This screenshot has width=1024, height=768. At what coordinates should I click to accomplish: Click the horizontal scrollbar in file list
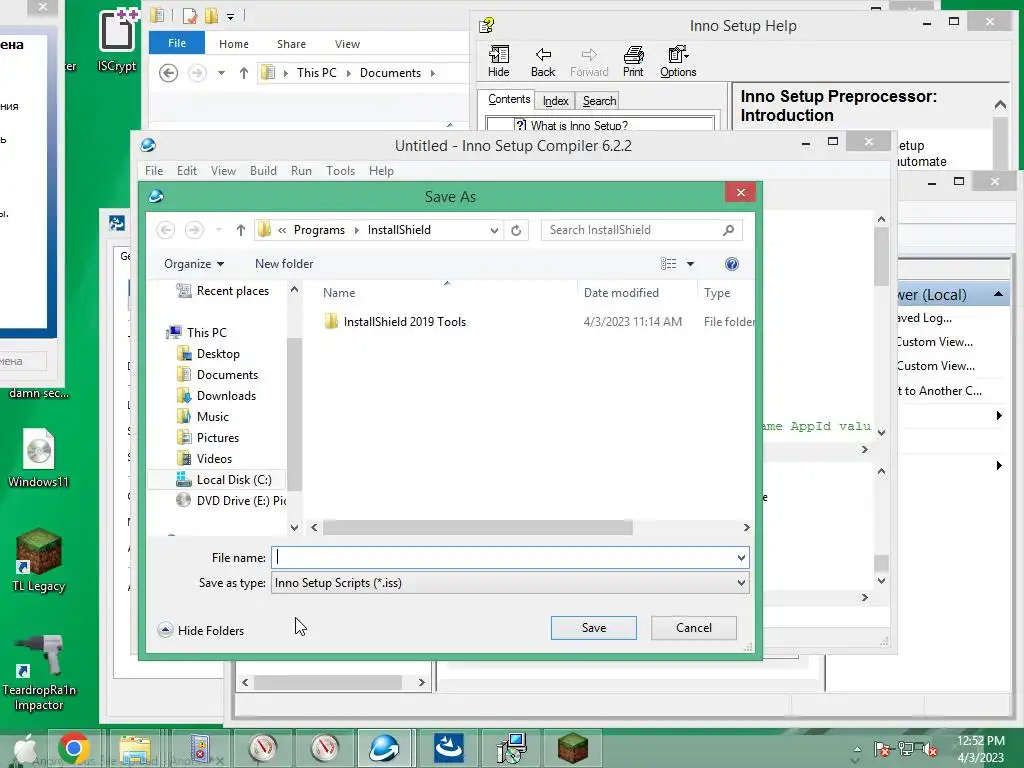[x=477, y=527]
